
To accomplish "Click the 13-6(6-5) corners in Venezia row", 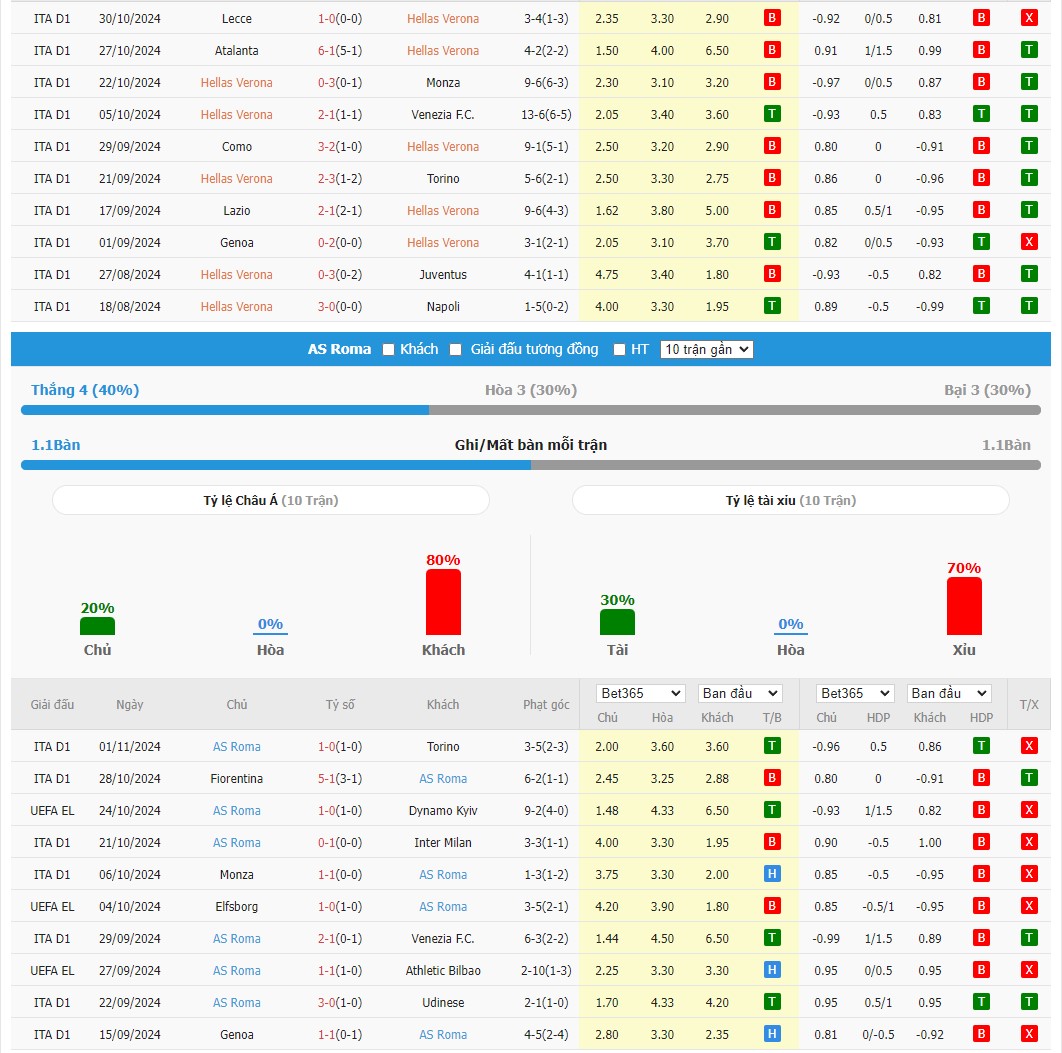I will click(546, 114).
